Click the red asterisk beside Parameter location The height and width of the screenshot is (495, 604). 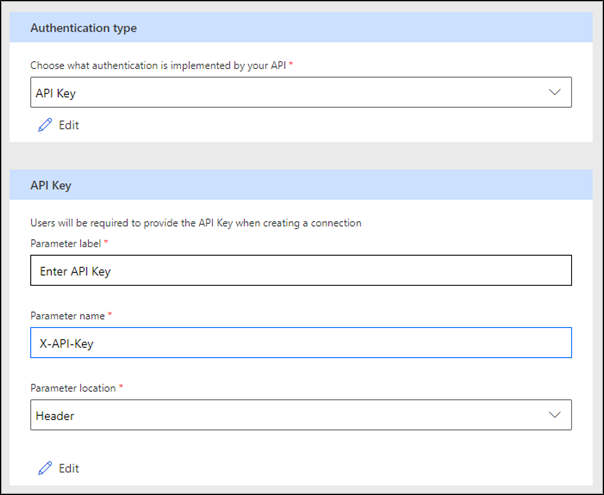point(121,386)
